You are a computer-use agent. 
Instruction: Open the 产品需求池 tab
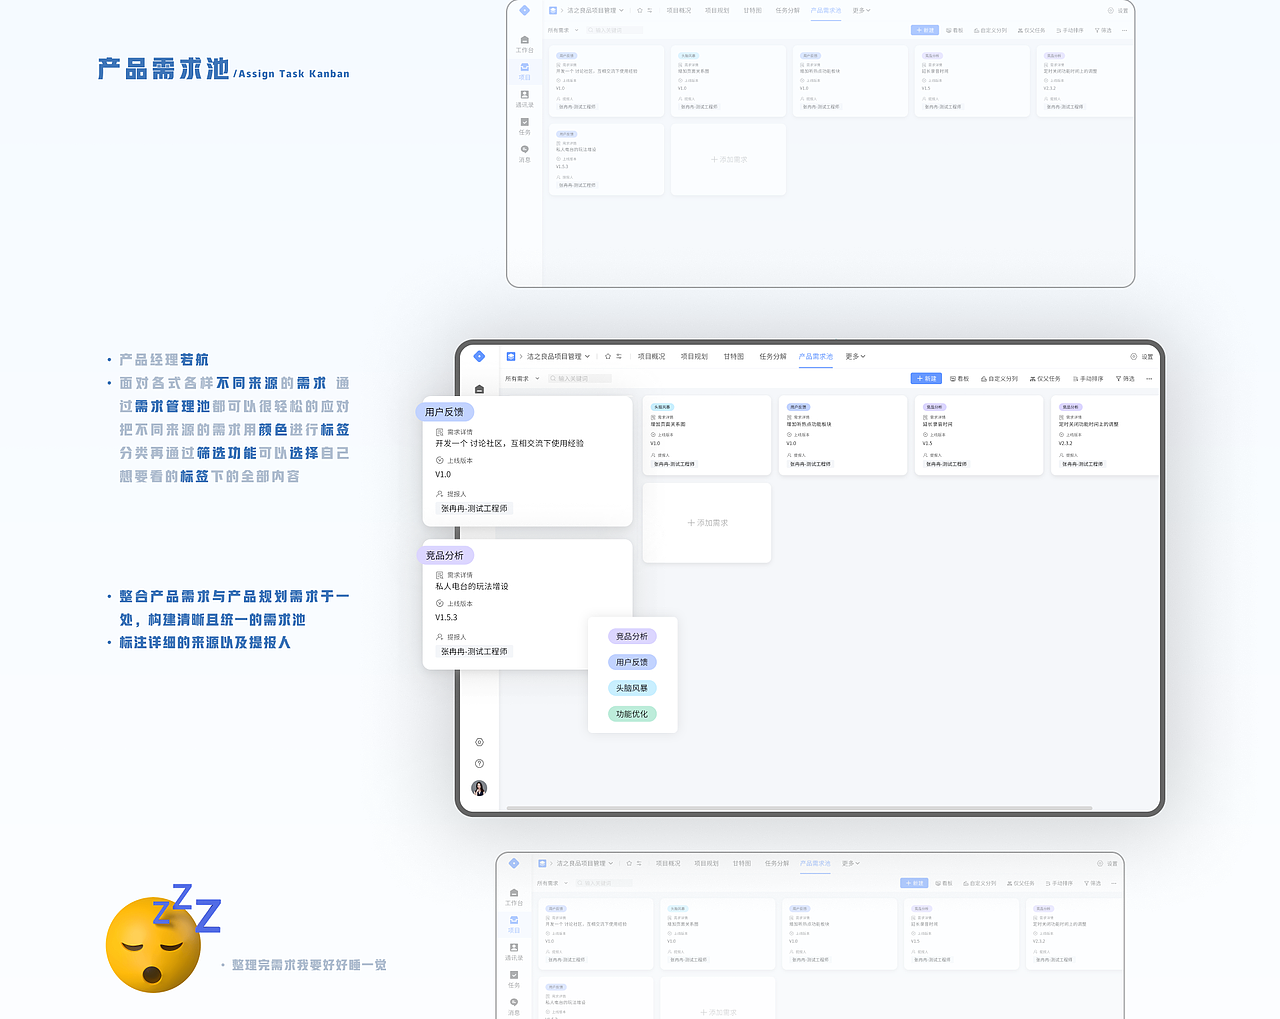815,356
